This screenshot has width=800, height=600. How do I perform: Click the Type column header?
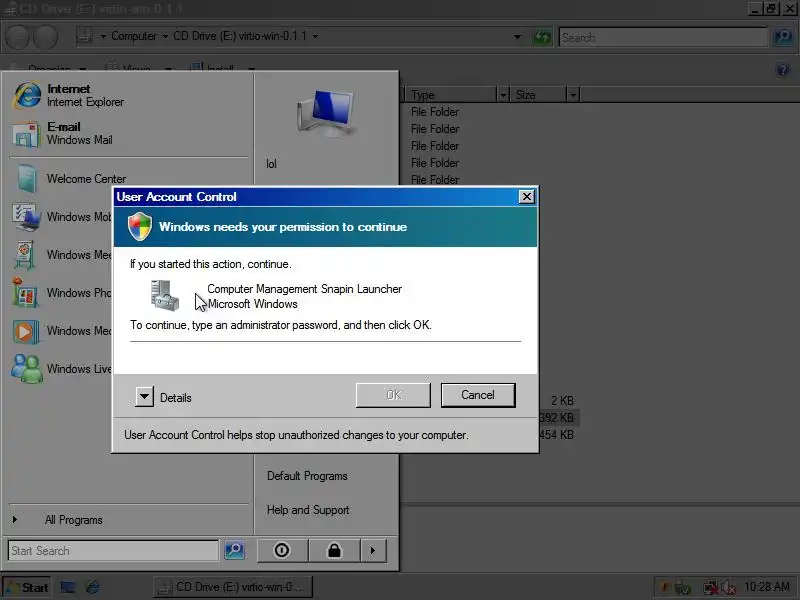[452, 94]
